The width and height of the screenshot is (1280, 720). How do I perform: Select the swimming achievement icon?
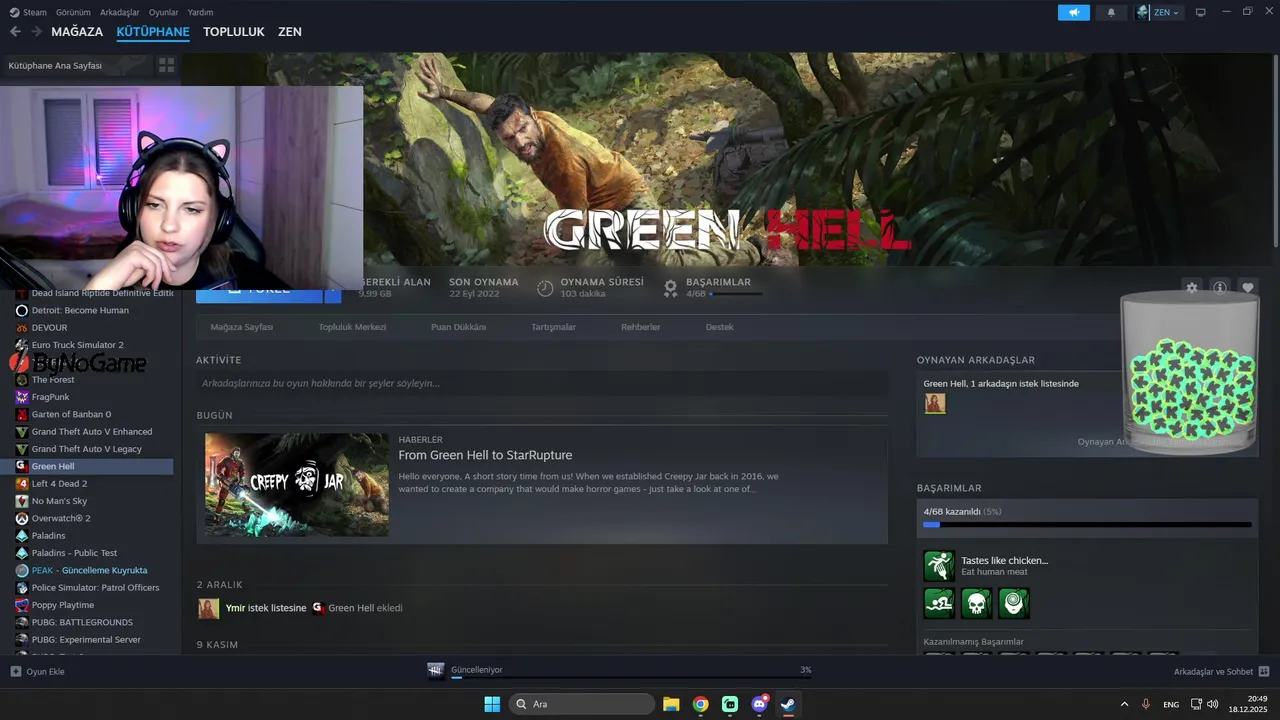click(x=939, y=603)
